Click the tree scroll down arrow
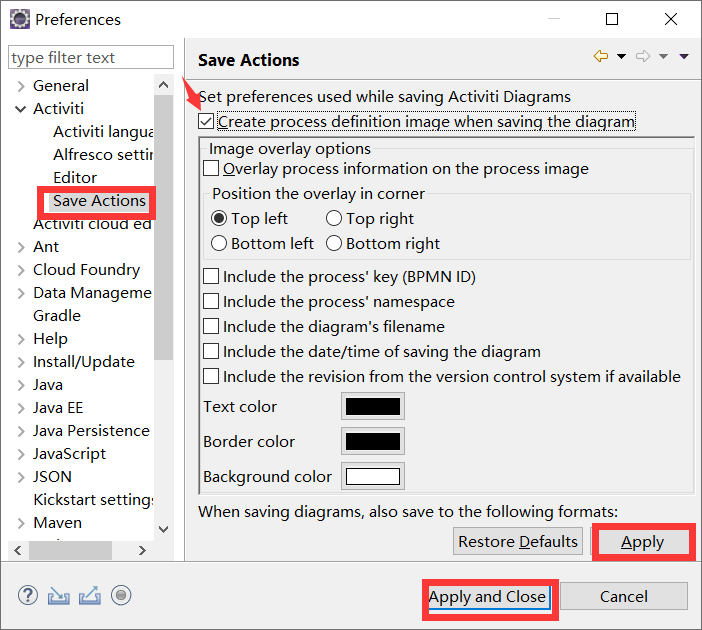This screenshot has height=630, width=702. (x=164, y=530)
